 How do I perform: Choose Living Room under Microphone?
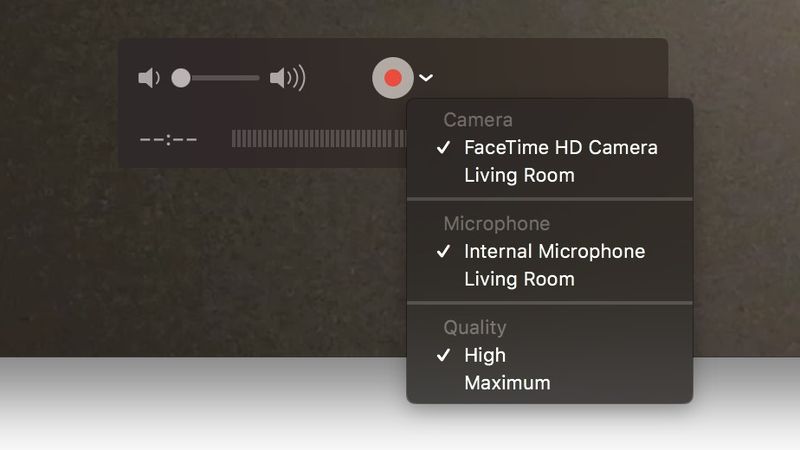click(549, 279)
